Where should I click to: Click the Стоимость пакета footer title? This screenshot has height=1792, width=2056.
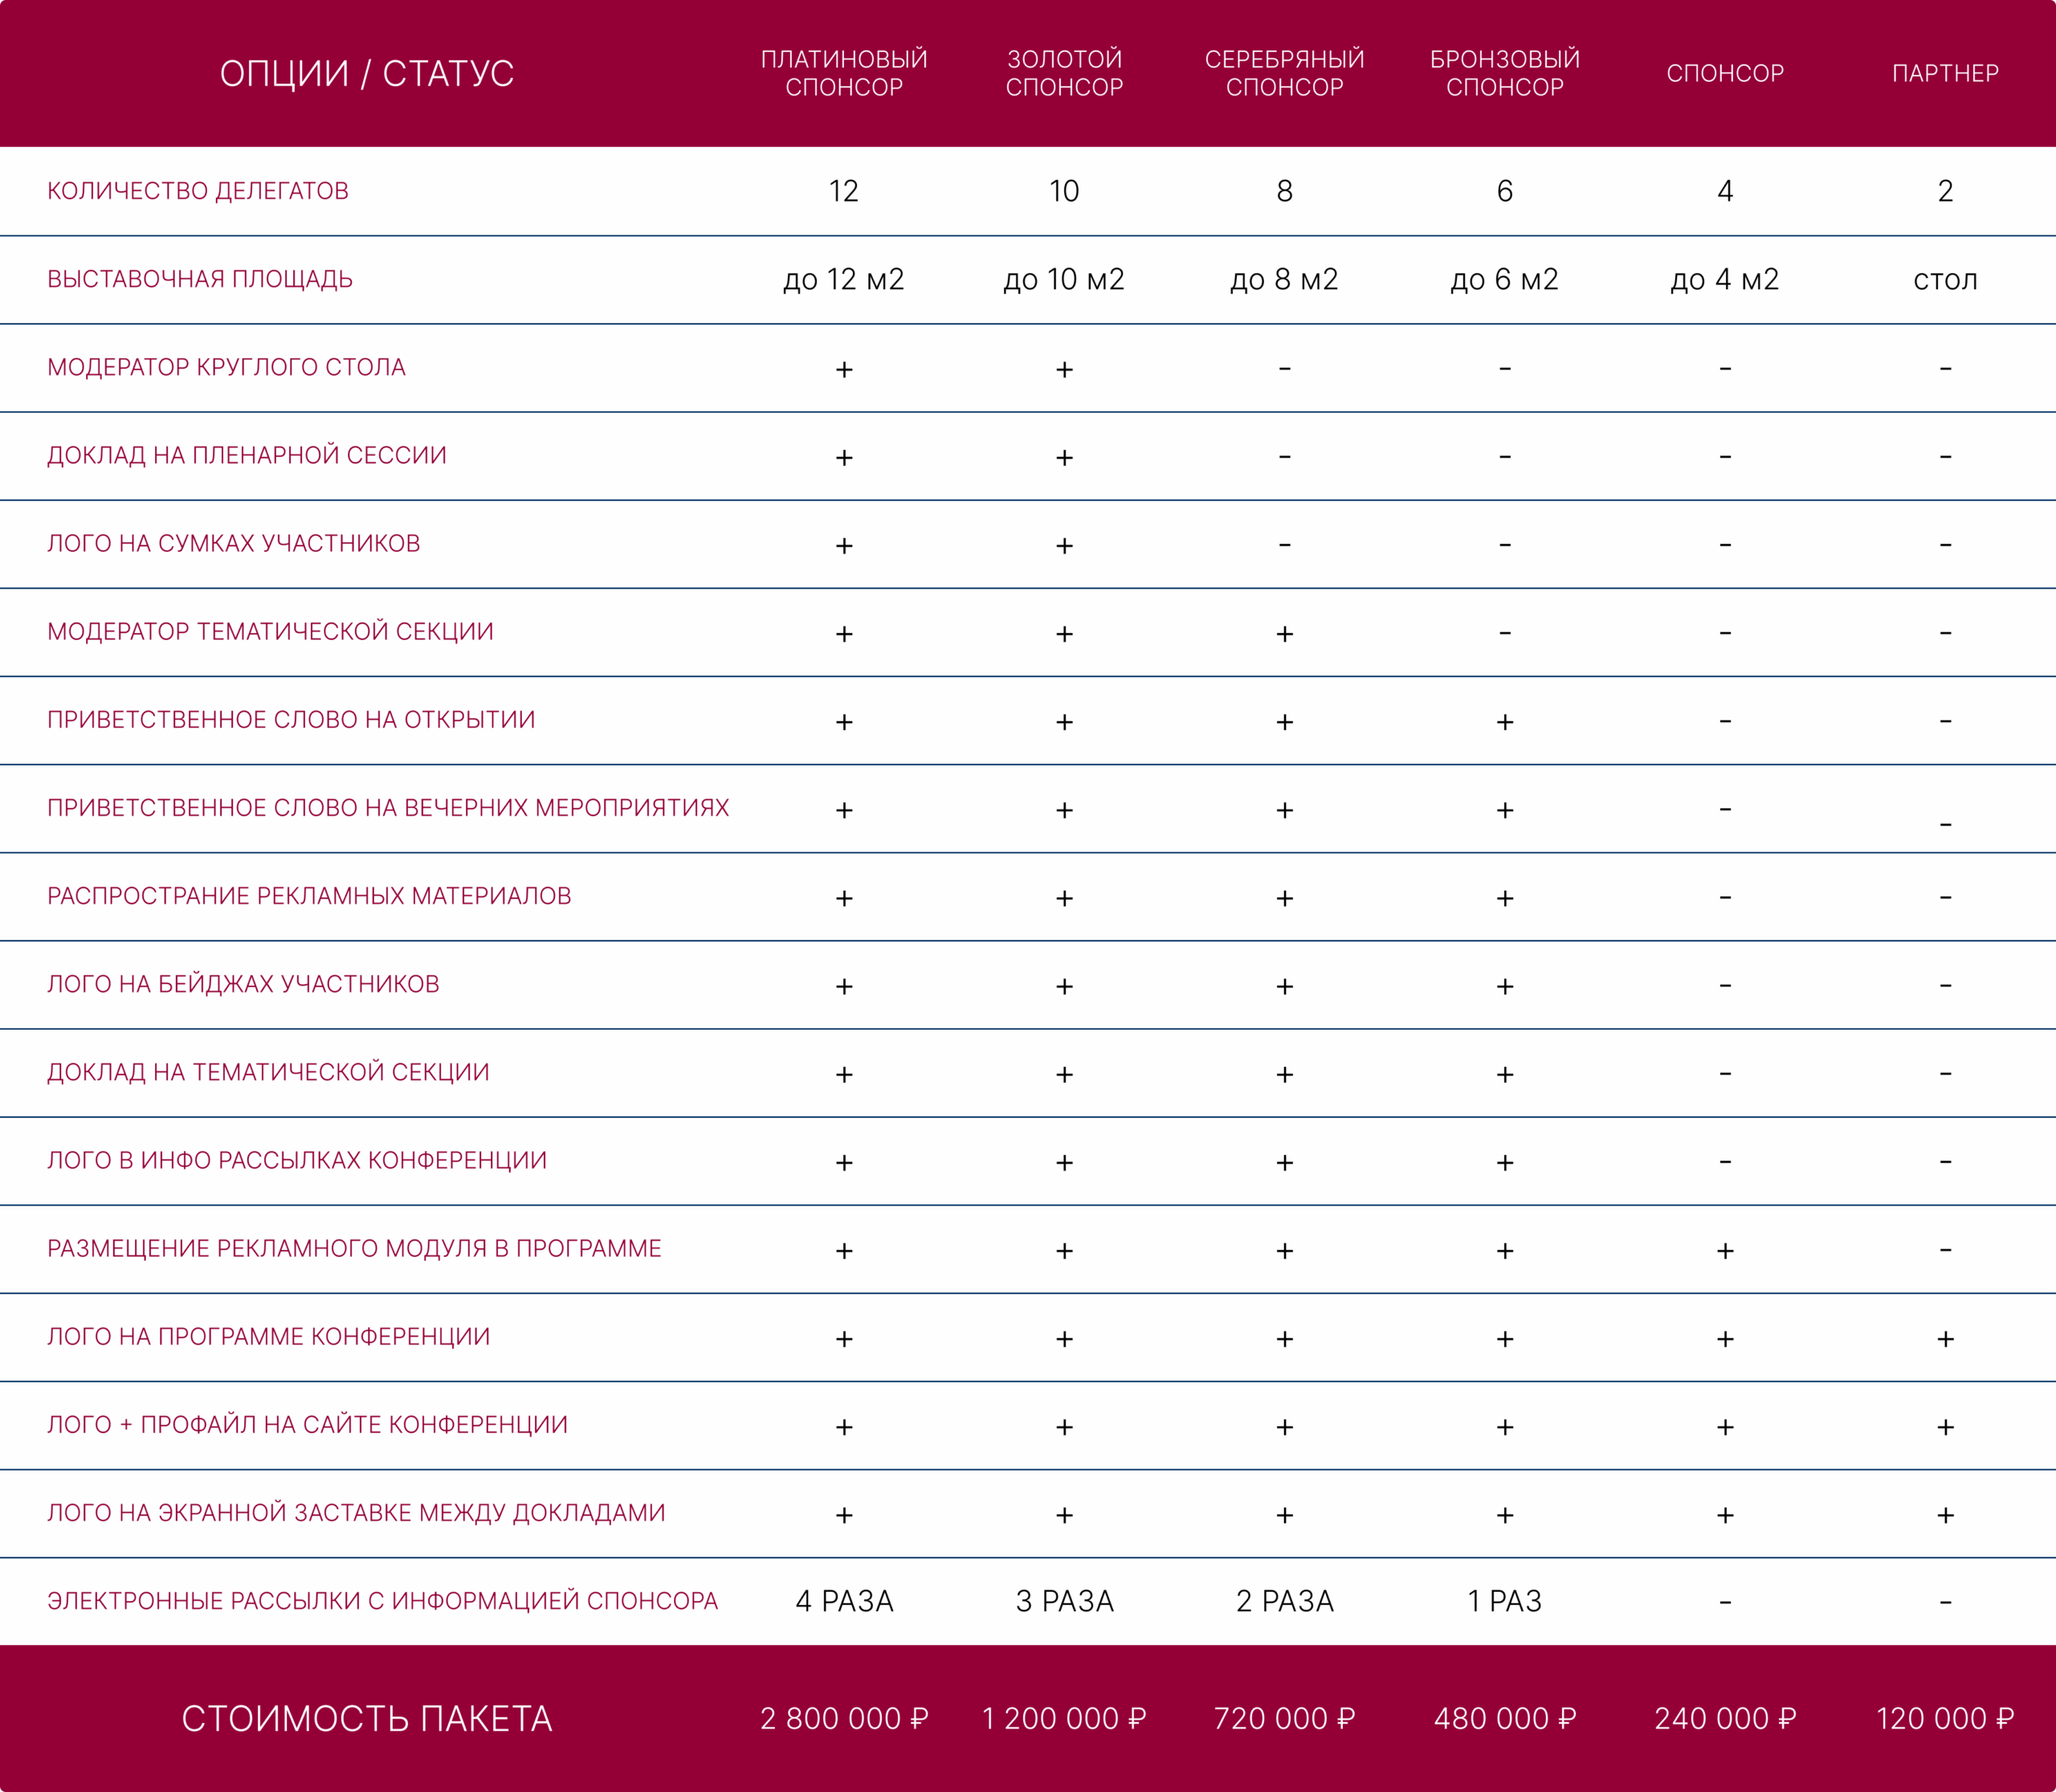click(367, 1718)
